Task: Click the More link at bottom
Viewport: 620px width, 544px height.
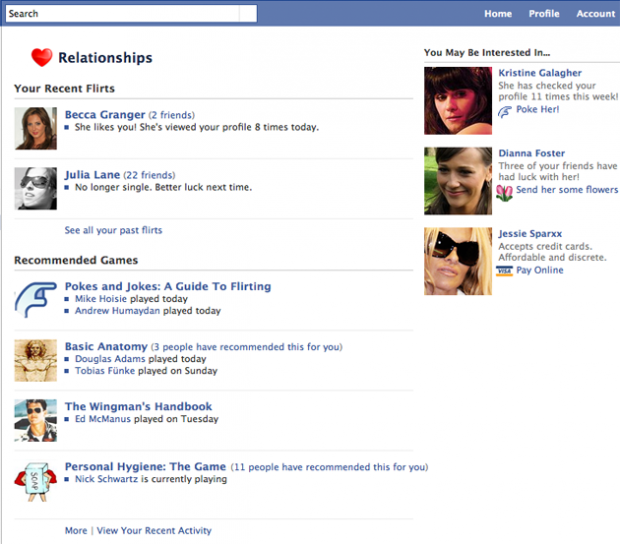Action: click(x=76, y=531)
